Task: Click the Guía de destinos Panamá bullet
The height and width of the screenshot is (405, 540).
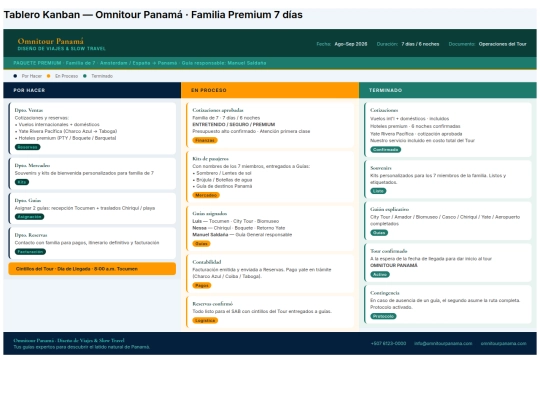Action: click(x=222, y=186)
